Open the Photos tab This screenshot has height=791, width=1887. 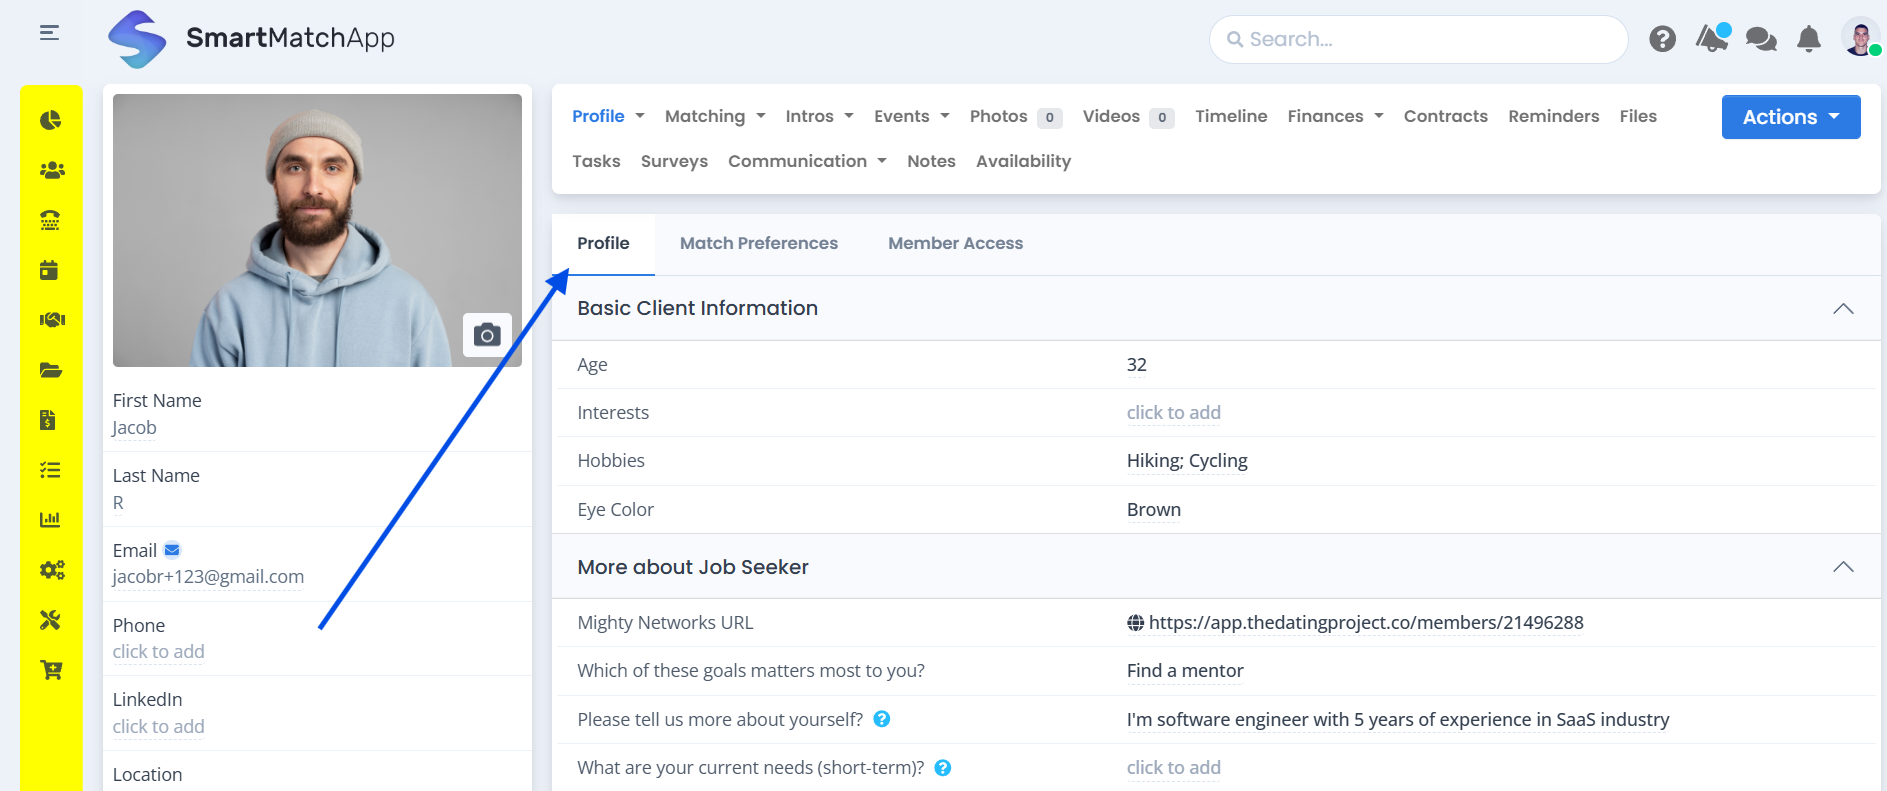coord(1015,116)
